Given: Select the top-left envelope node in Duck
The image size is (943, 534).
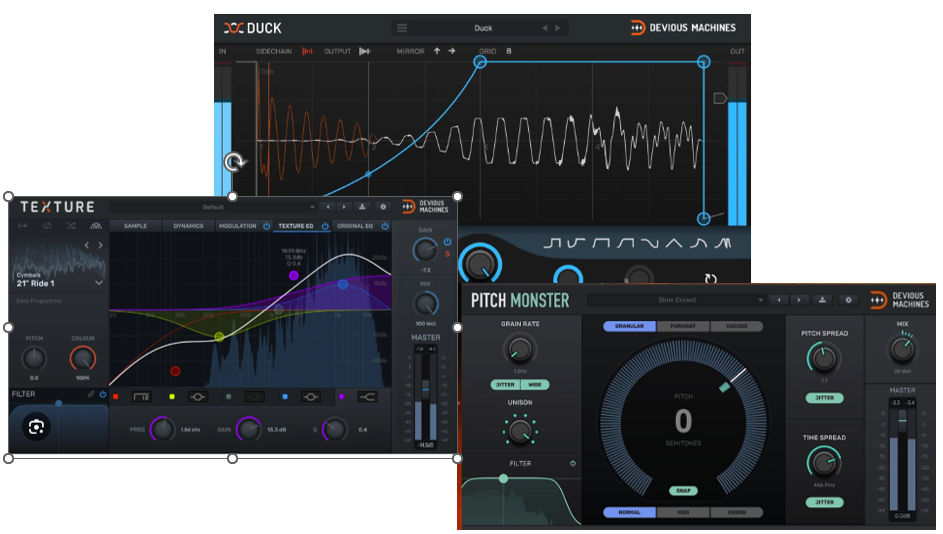Looking at the screenshot, I should pyautogui.click(x=480, y=62).
